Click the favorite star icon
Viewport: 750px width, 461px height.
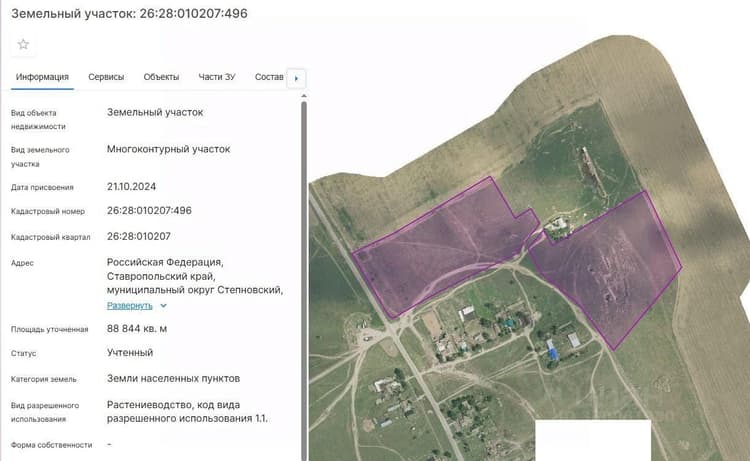point(23,44)
